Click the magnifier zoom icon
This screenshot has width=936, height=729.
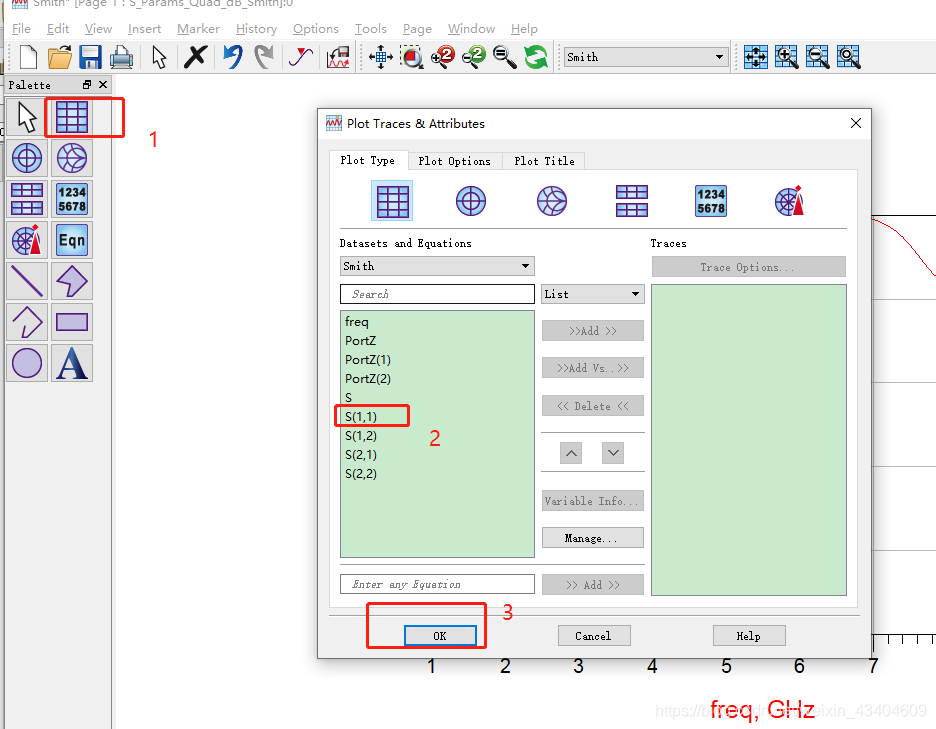[x=504, y=57]
